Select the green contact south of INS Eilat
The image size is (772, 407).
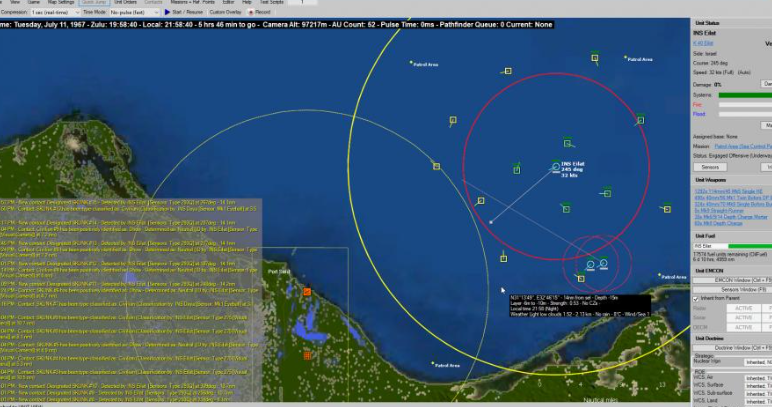pos(566,209)
